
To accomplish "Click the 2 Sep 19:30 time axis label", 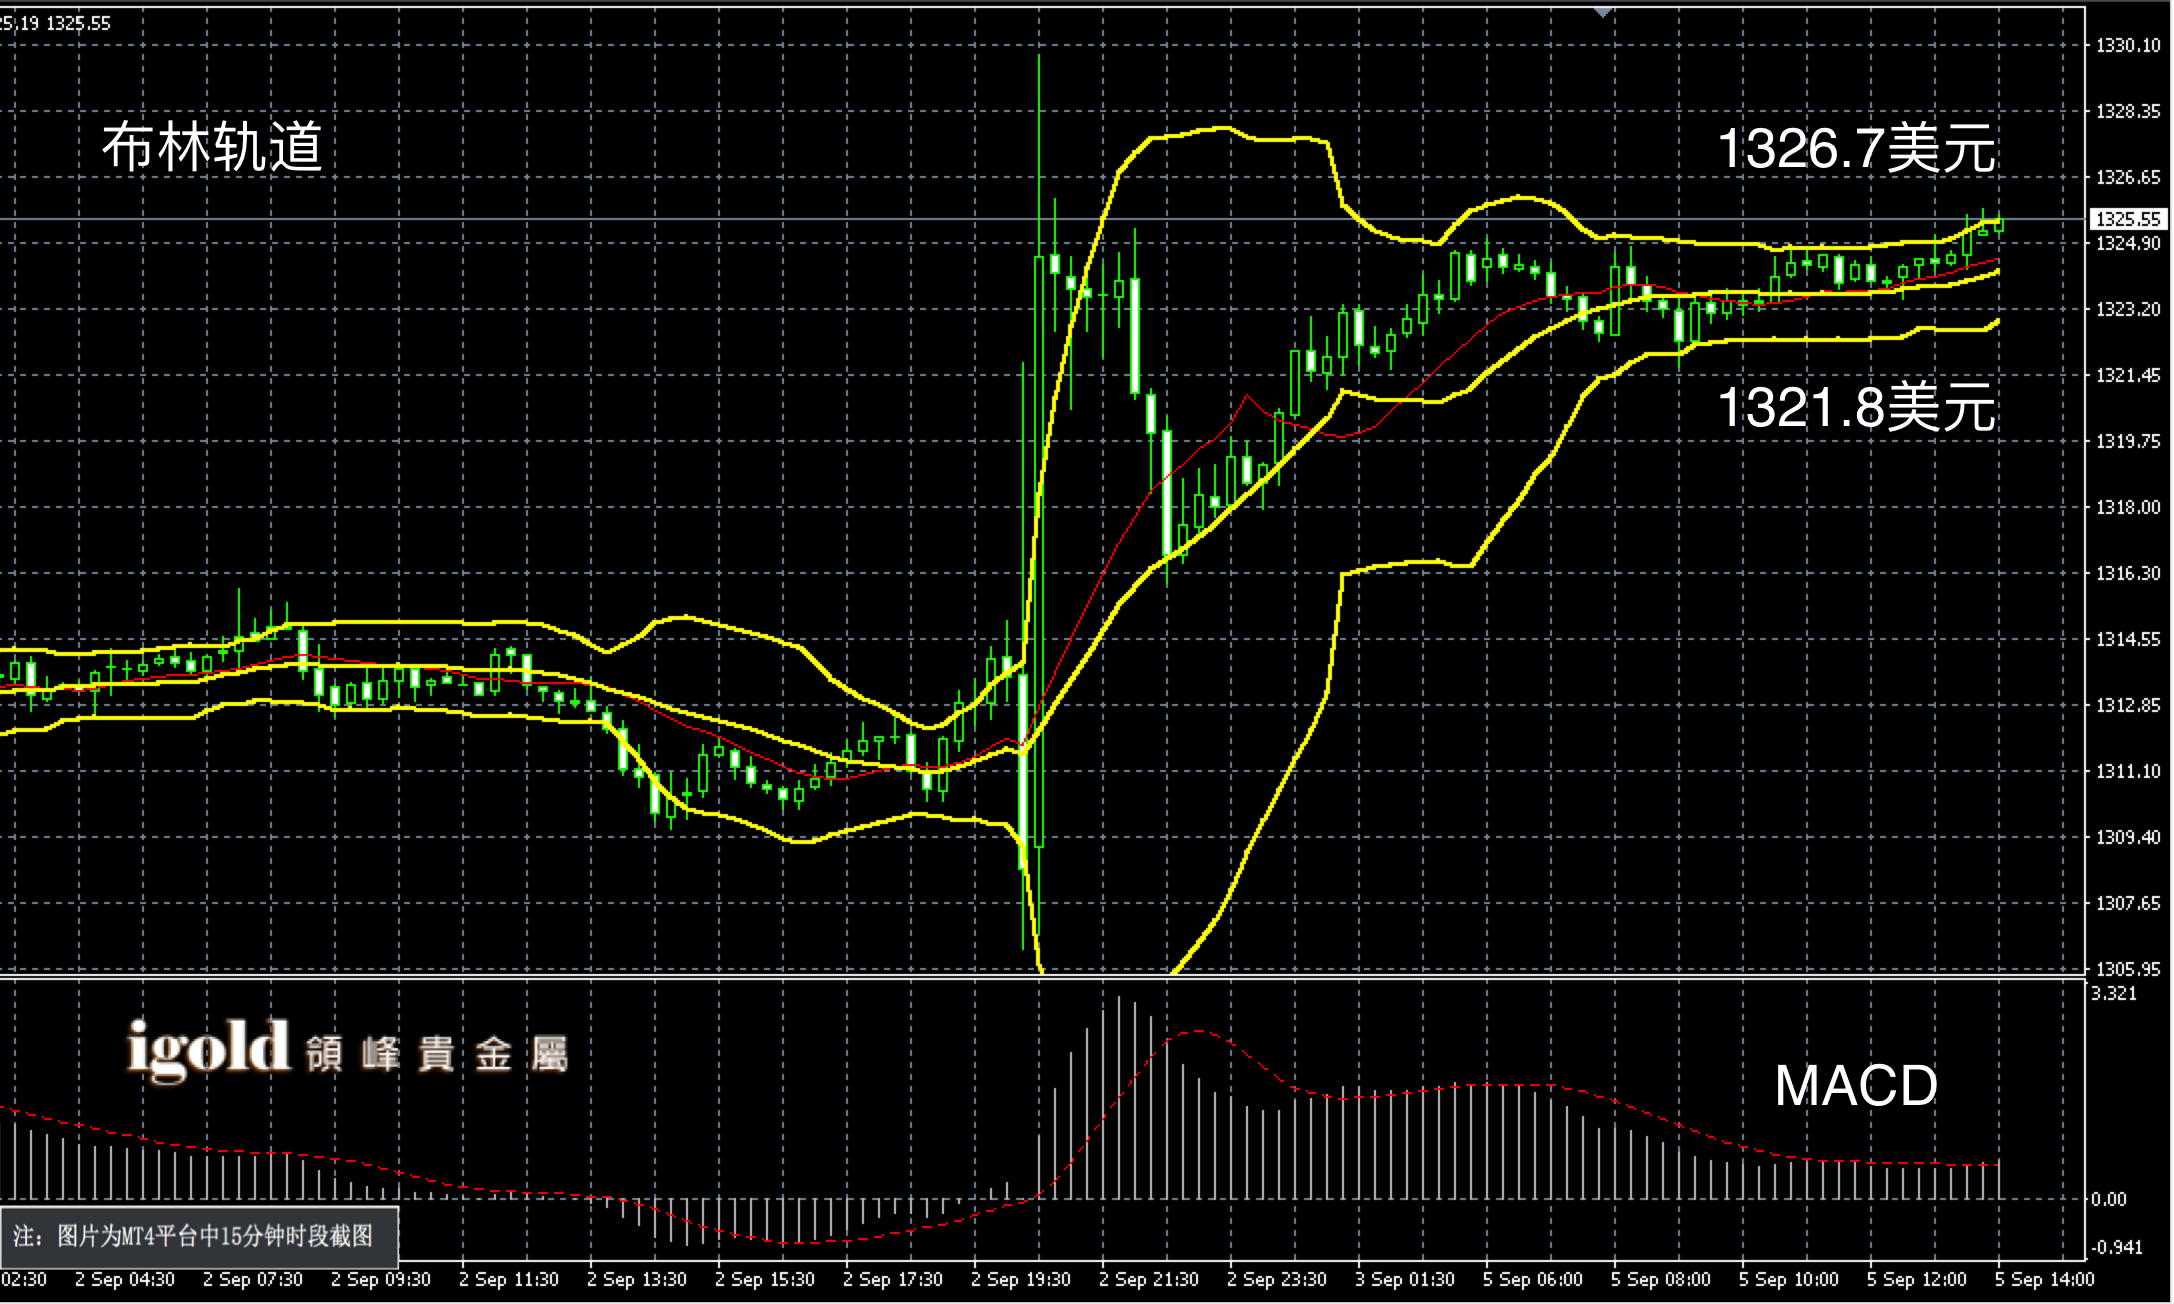I will [x=1020, y=1280].
